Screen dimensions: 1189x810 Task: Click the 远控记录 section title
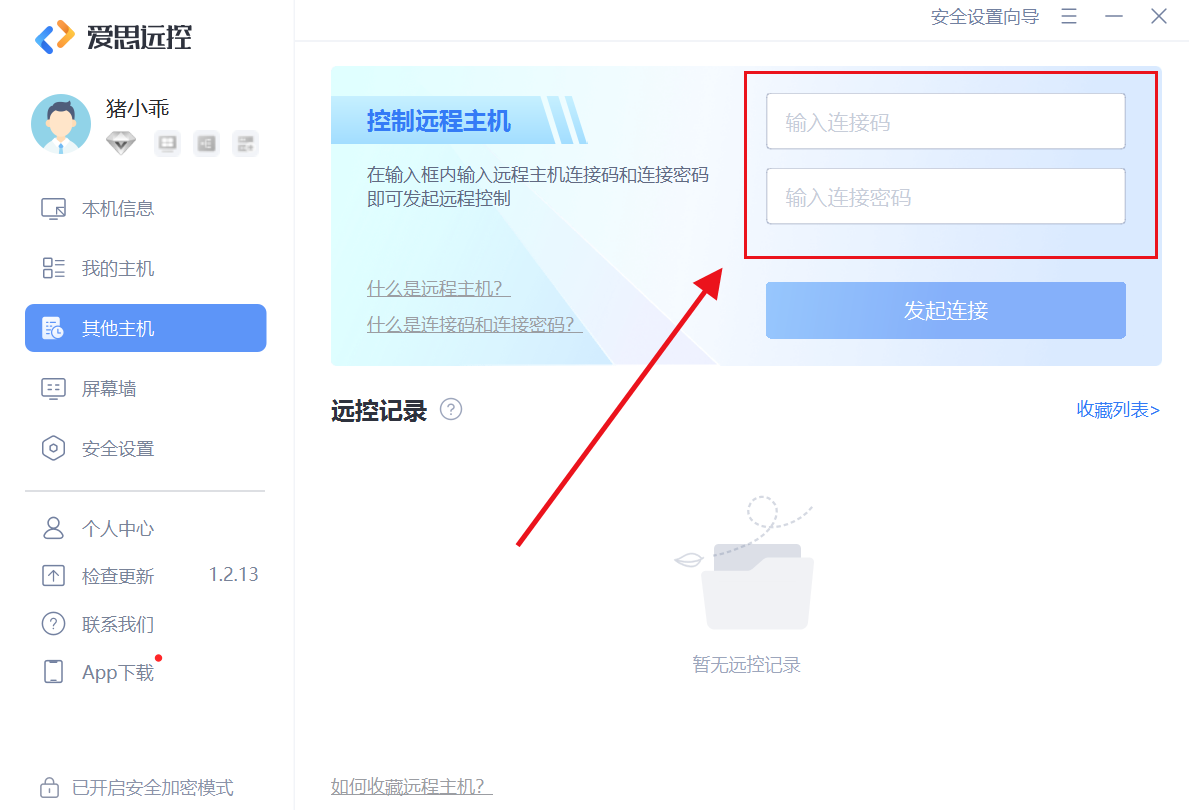click(x=378, y=411)
